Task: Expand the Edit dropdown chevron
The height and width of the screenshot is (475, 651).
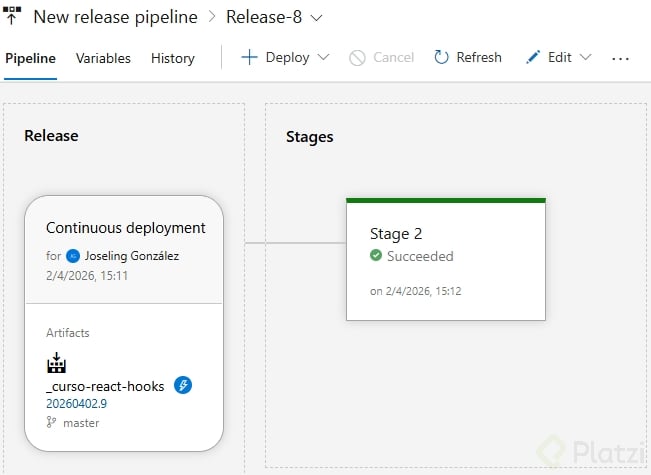Action: click(x=586, y=58)
